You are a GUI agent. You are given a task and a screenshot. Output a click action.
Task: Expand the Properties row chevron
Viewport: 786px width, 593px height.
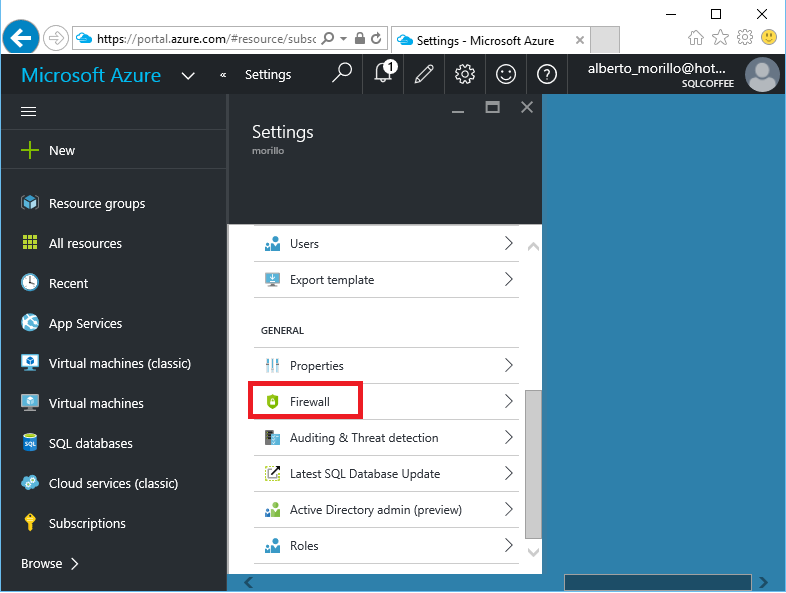(509, 365)
